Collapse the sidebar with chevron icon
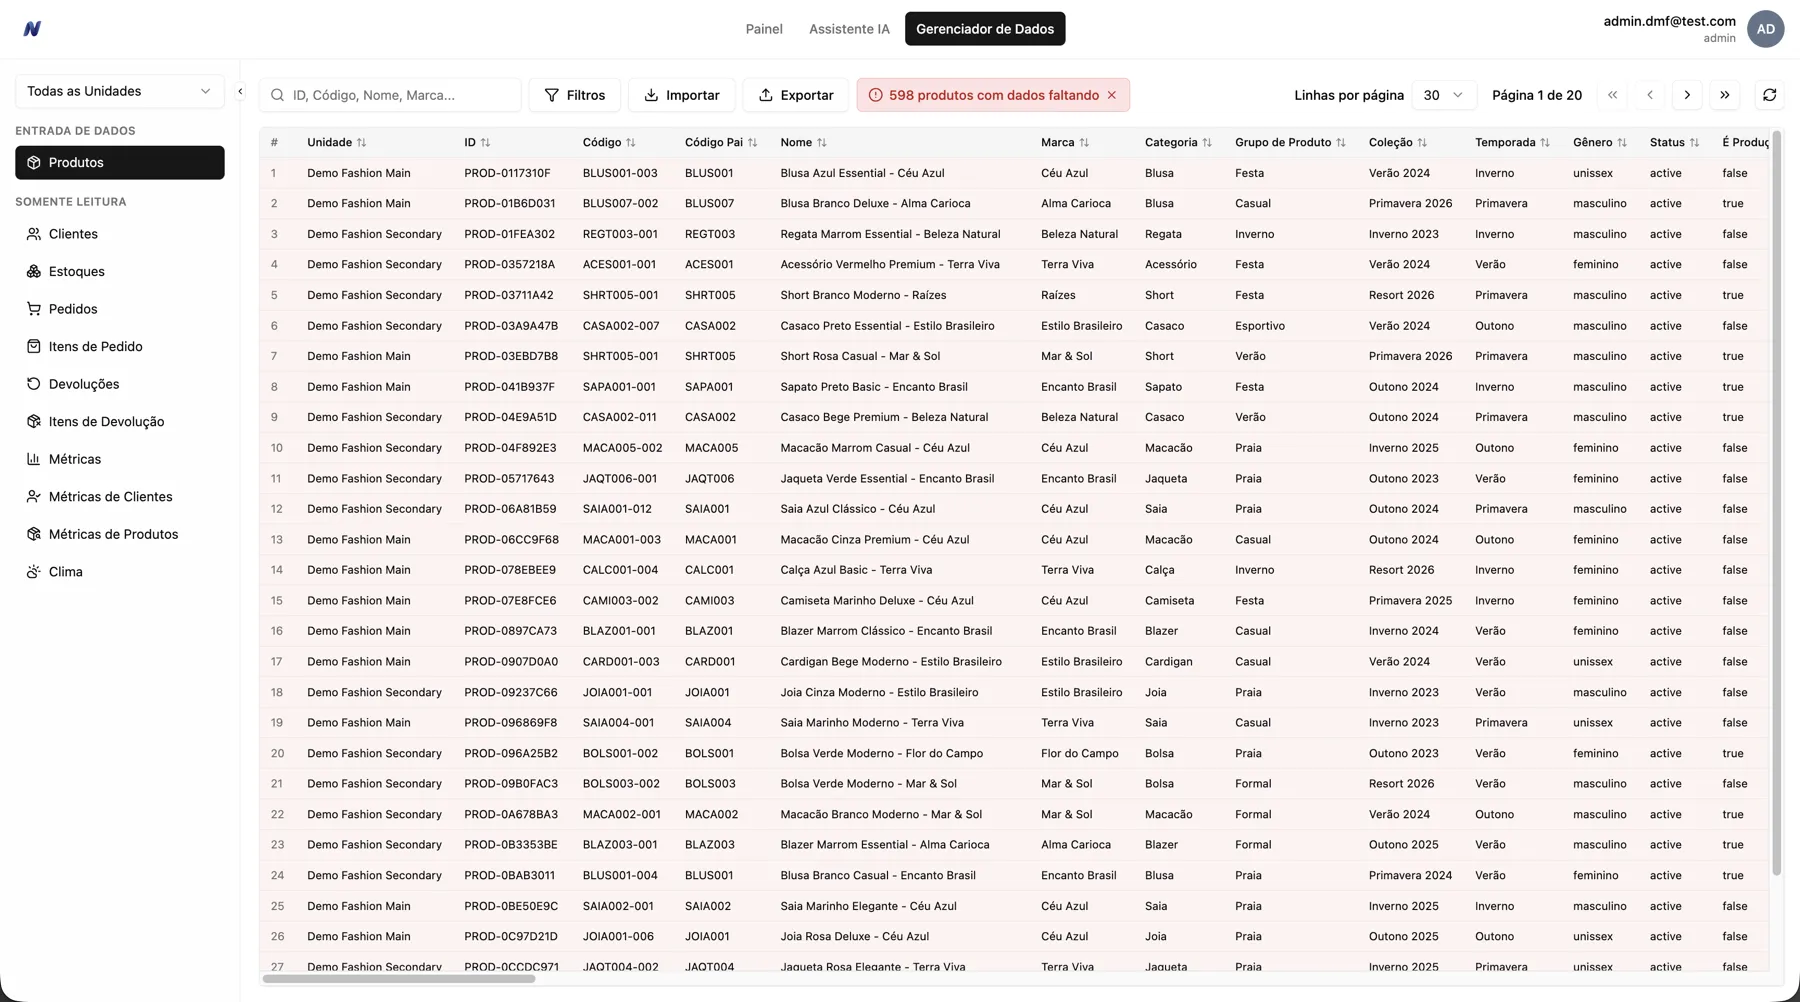Viewport: 1800px width, 1002px height. pos(240,92)
